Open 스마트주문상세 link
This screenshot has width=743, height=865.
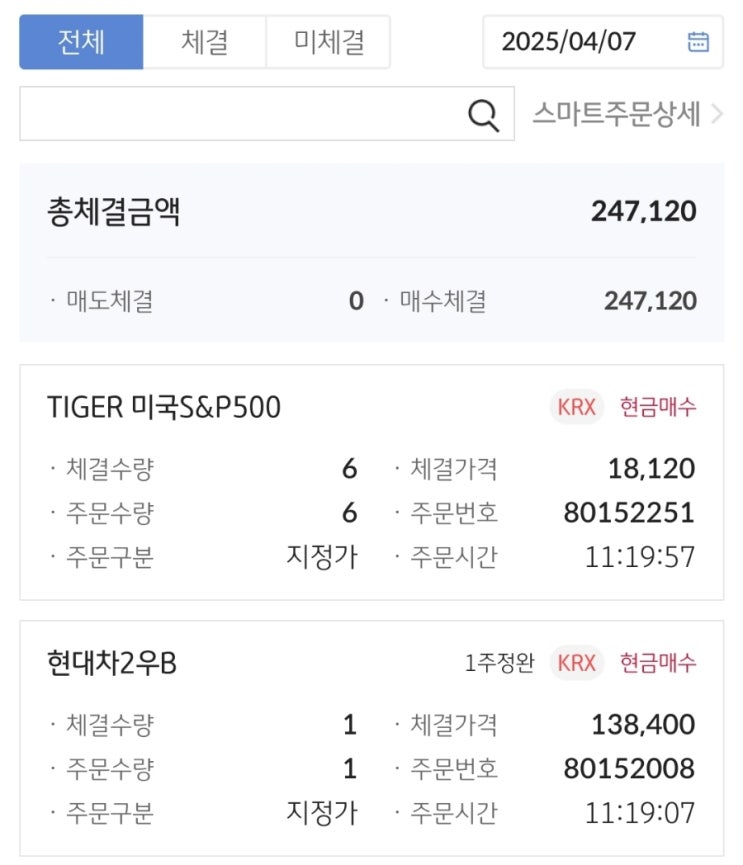(x=616, y=114)
